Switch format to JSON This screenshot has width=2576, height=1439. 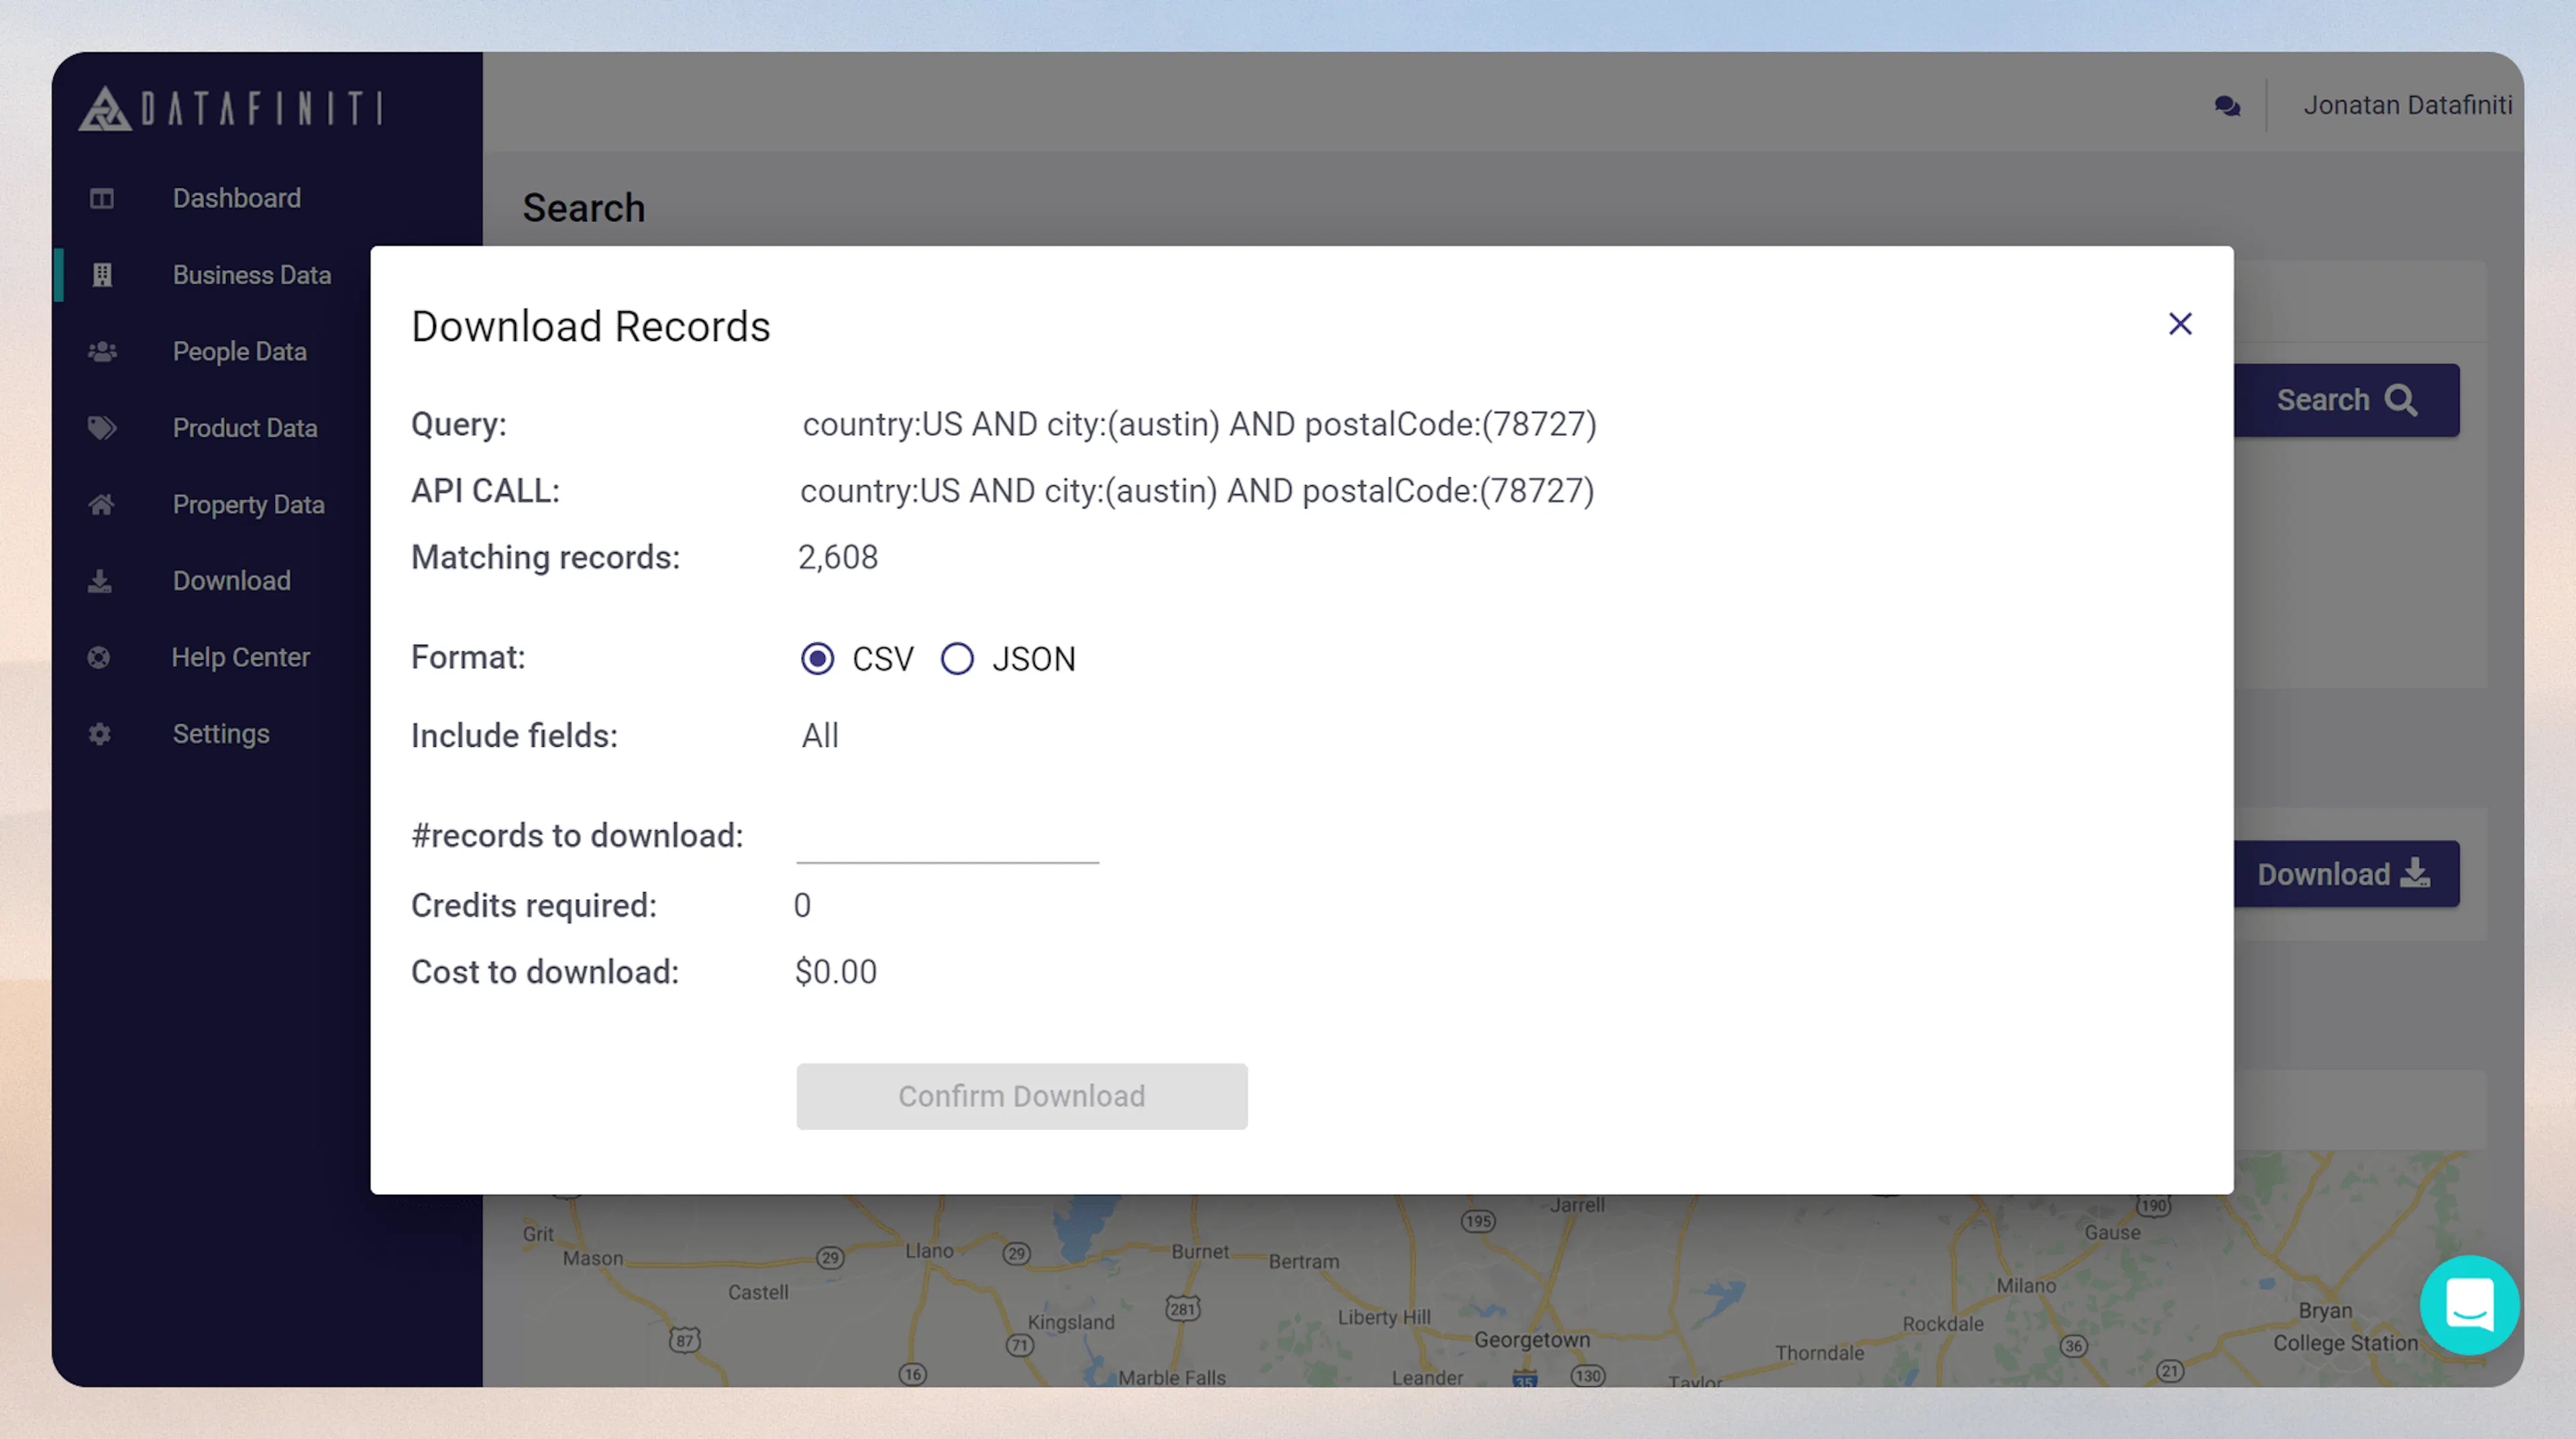click(x=957, y=658)
